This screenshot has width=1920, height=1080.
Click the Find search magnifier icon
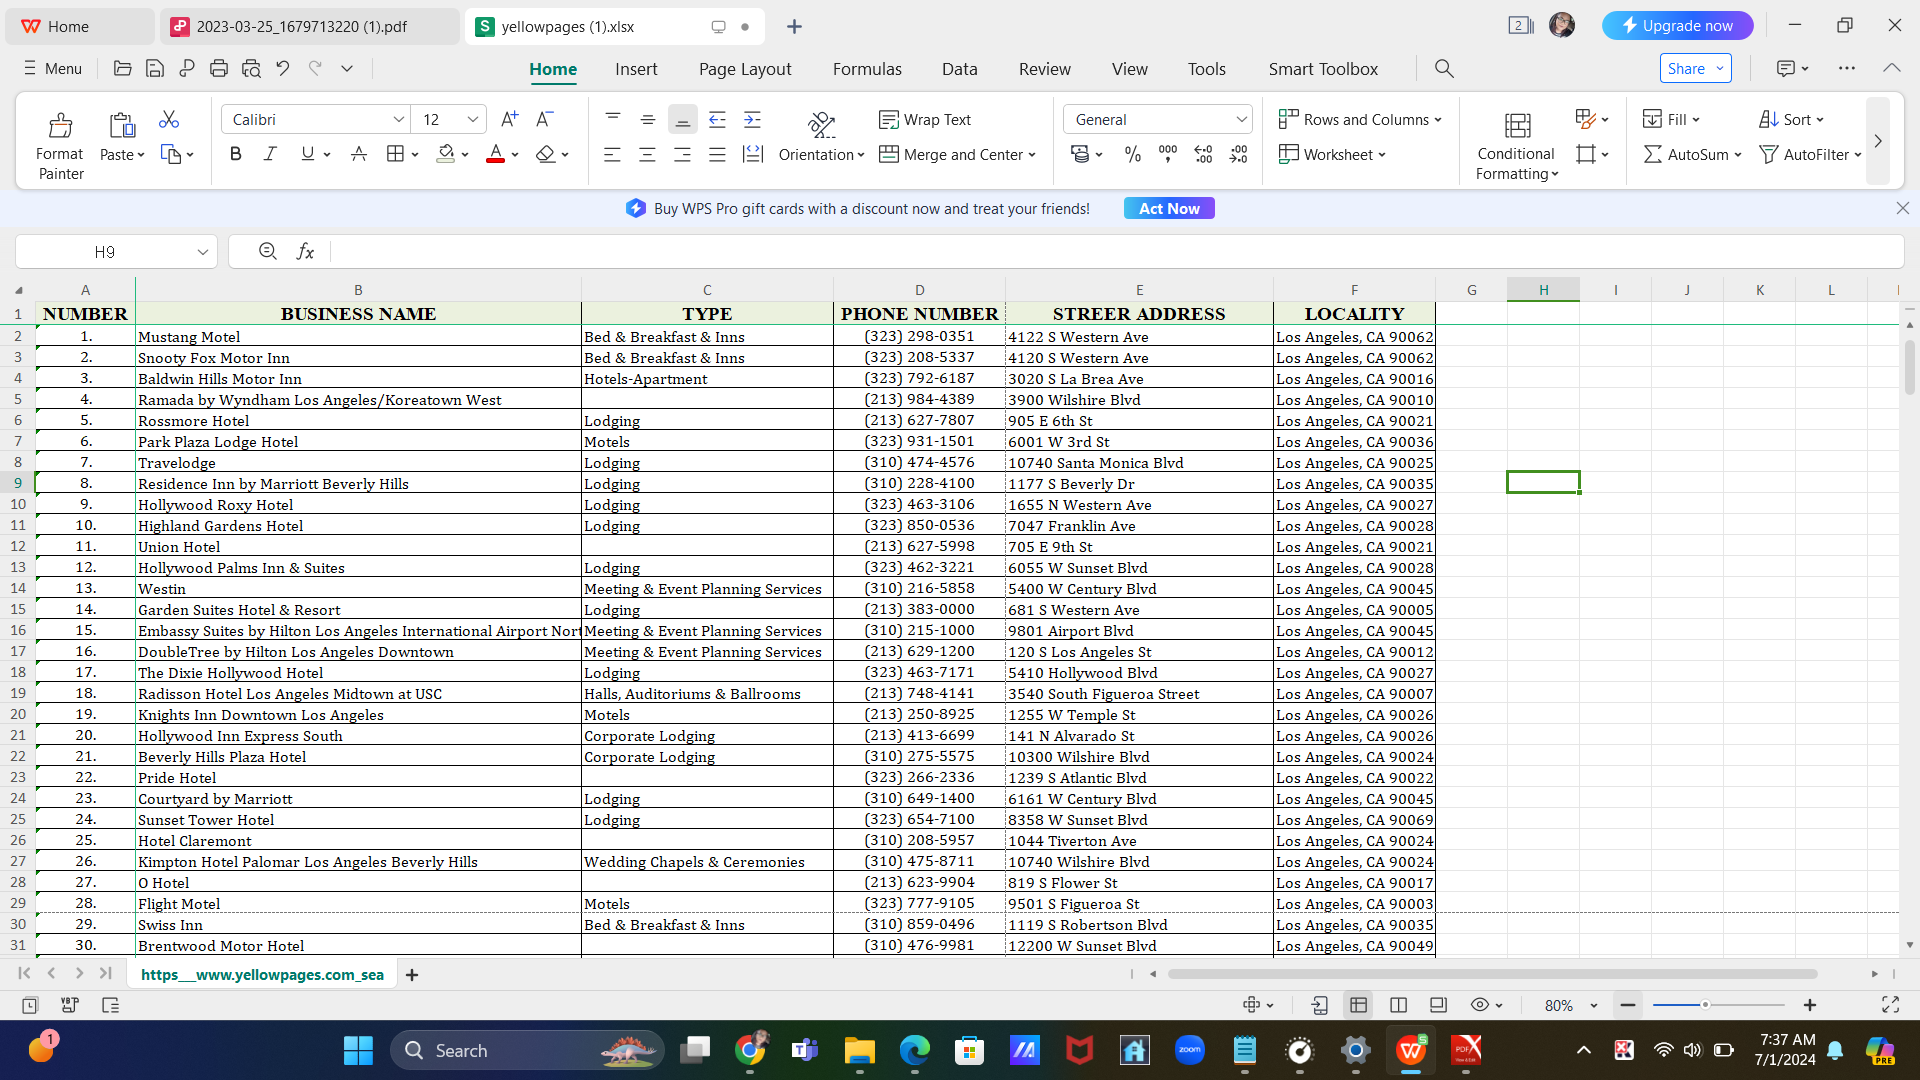click(1443, 69)
